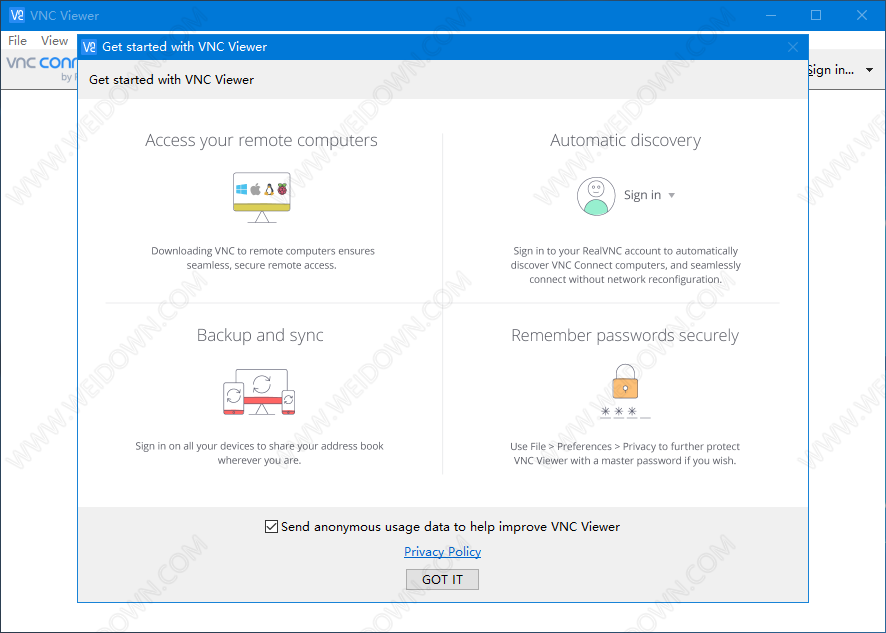The width and height of the screenshot is (886, 633).
Task: Uncheck Send anonymous usage data checkbox
Action: 271,527
